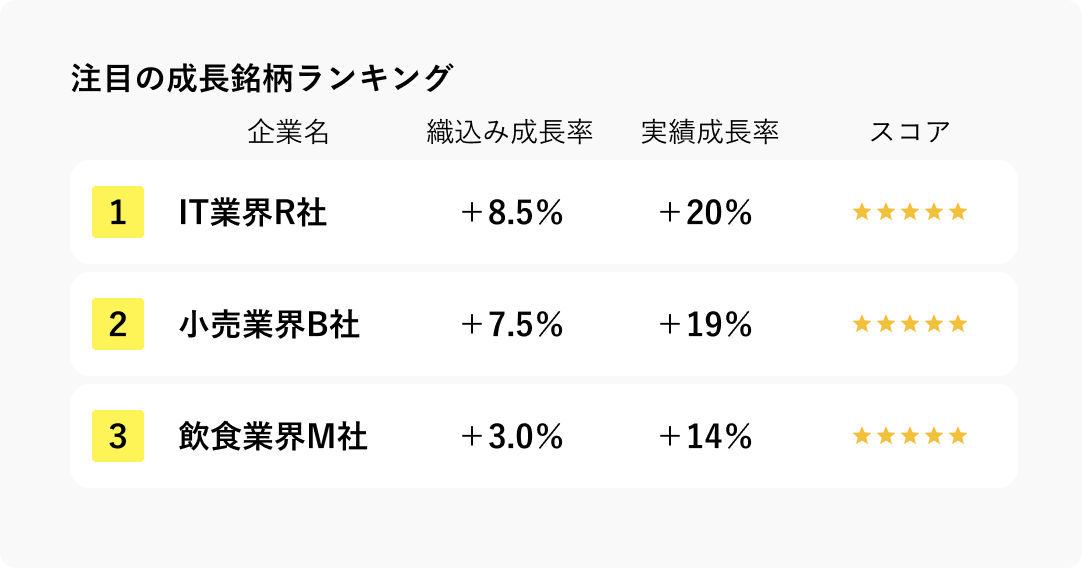The height and width of the screenshot is (568, 1082).
Task: Click the +14% actual growth value
Action: (x=705, y=436)
